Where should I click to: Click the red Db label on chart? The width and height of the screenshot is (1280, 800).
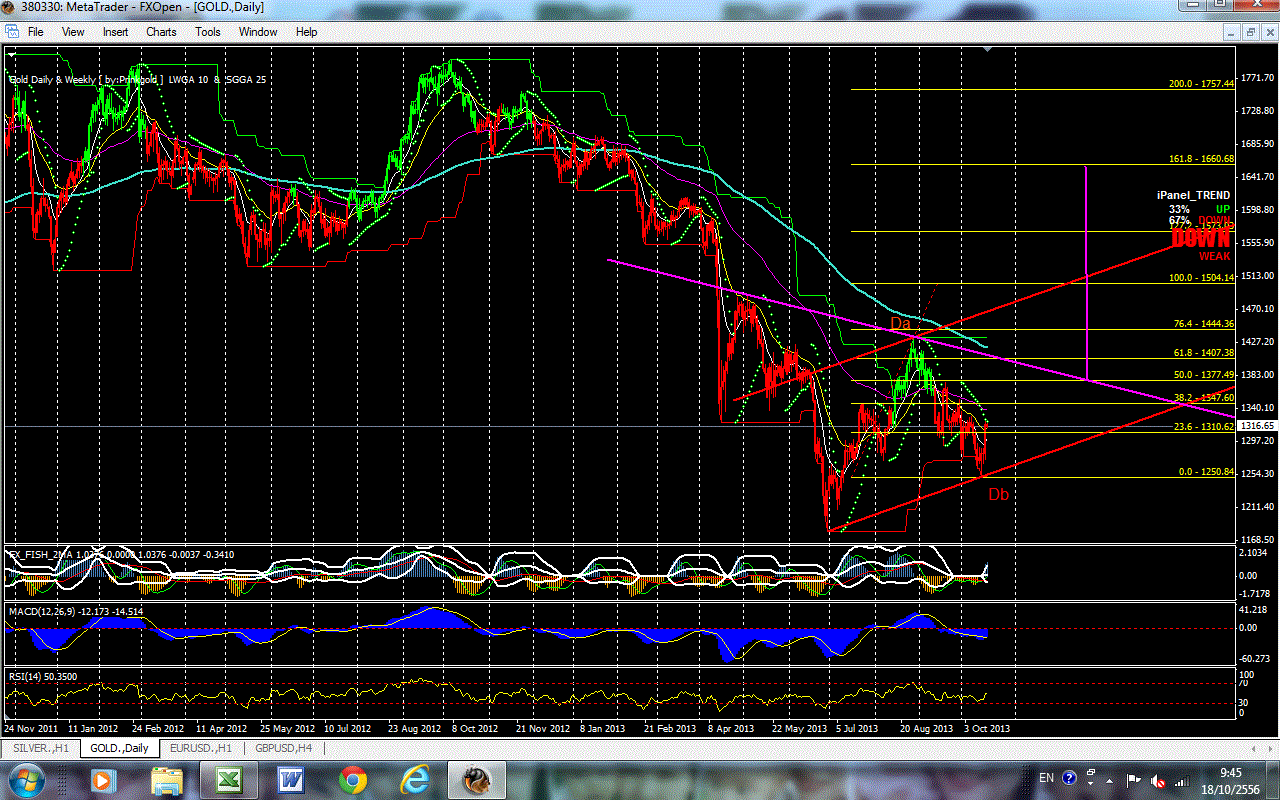click(998, 494)
